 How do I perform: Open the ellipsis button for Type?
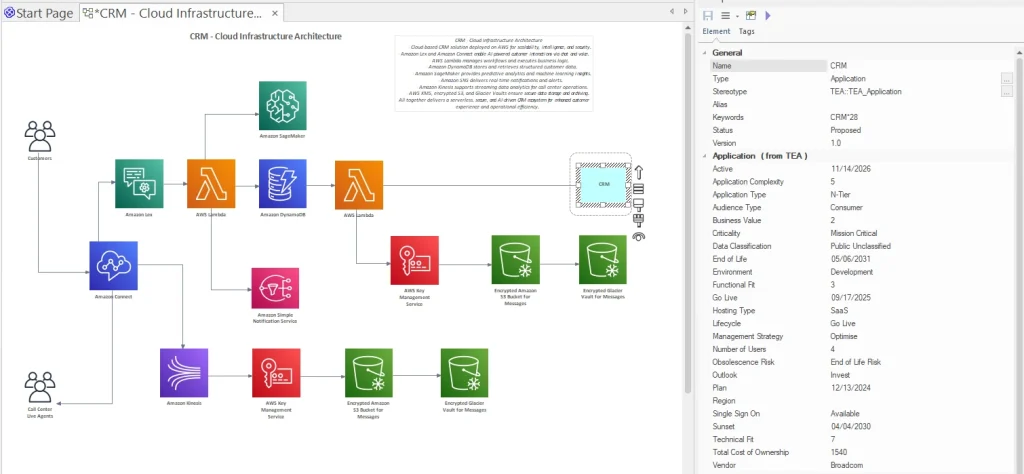pyautogui.click(x=1006, y=78)
